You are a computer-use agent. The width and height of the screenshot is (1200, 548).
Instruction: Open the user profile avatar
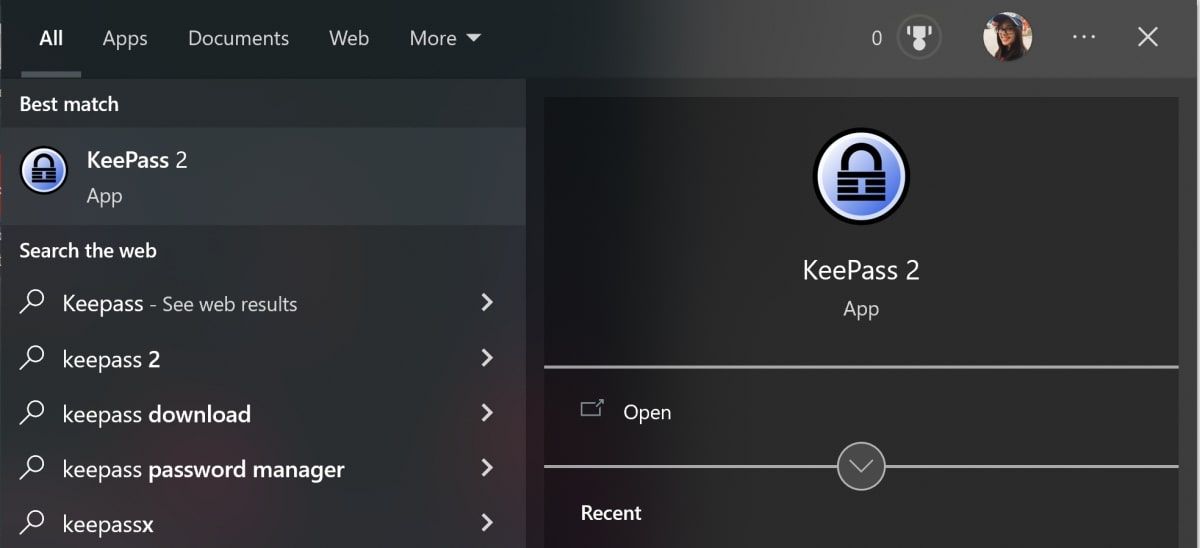[x=1007, y=38]
